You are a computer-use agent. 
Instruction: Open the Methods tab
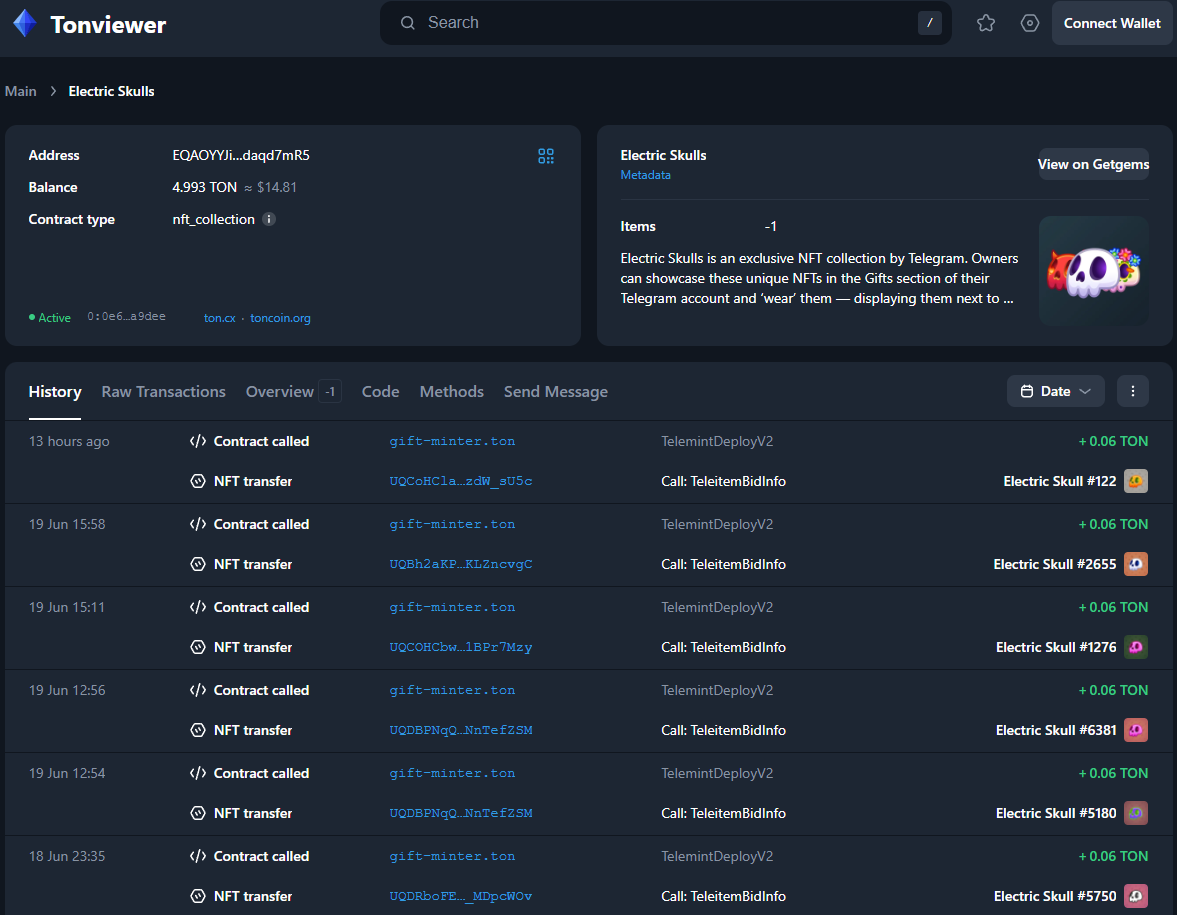click(x=451, y=392)
